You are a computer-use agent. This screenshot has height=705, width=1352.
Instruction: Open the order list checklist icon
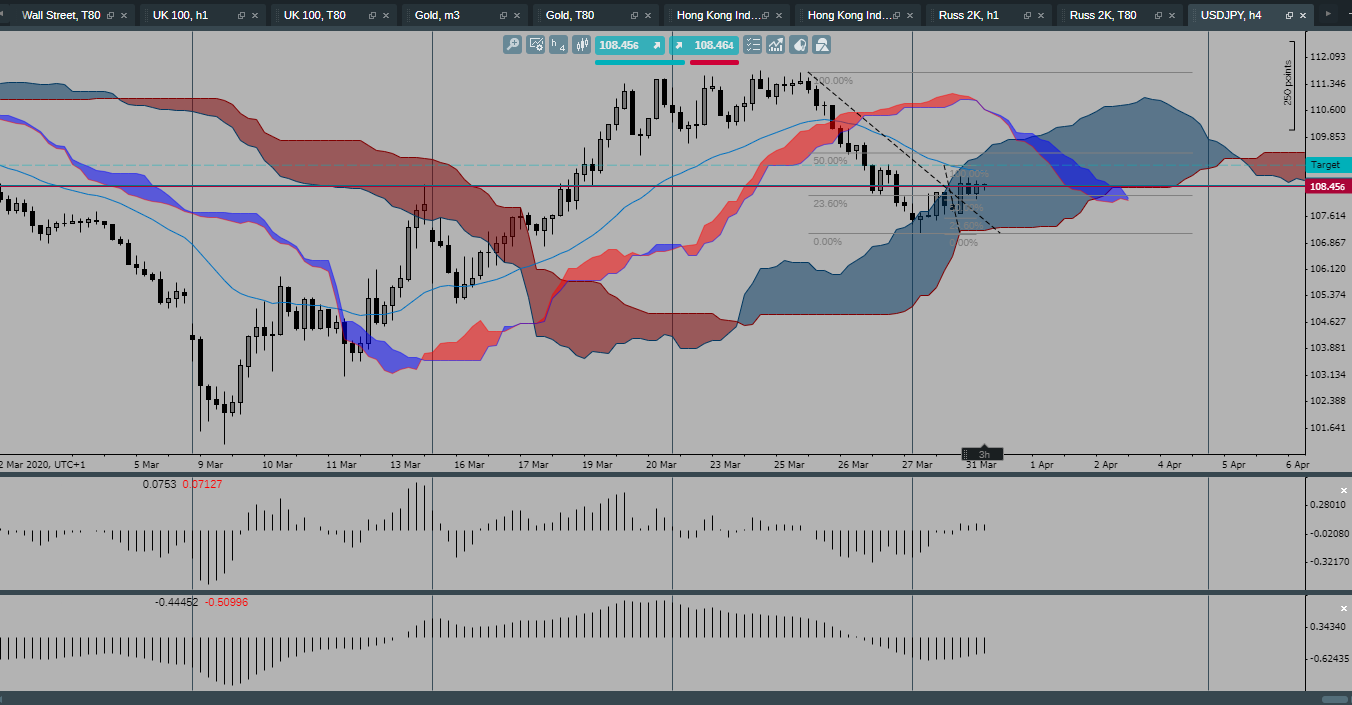tap(752, 45)
